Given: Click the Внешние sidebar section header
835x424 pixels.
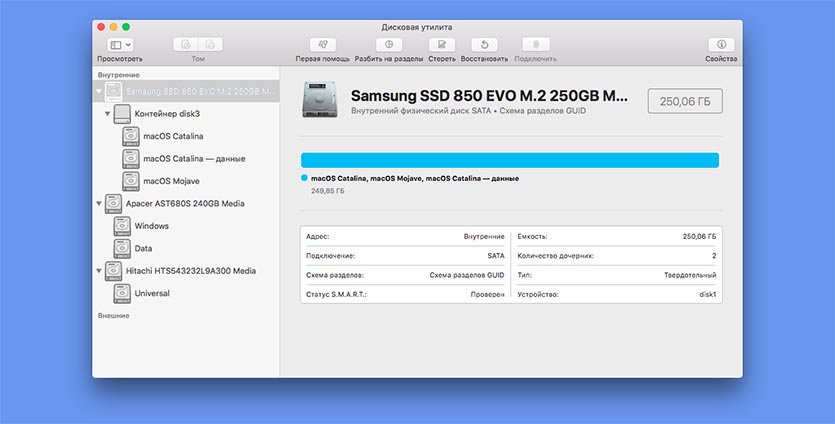Looking at the screenshot, I should pyautogui.click(x=113, y=315).
